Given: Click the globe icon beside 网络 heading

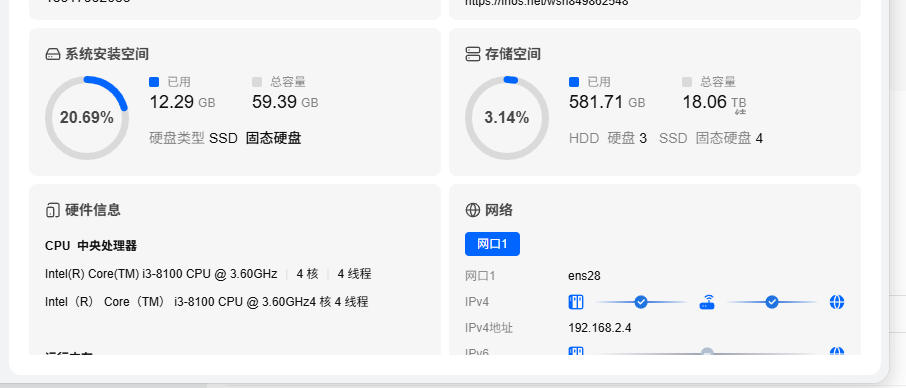Looking at the screenshot, I should click(473, 210).
